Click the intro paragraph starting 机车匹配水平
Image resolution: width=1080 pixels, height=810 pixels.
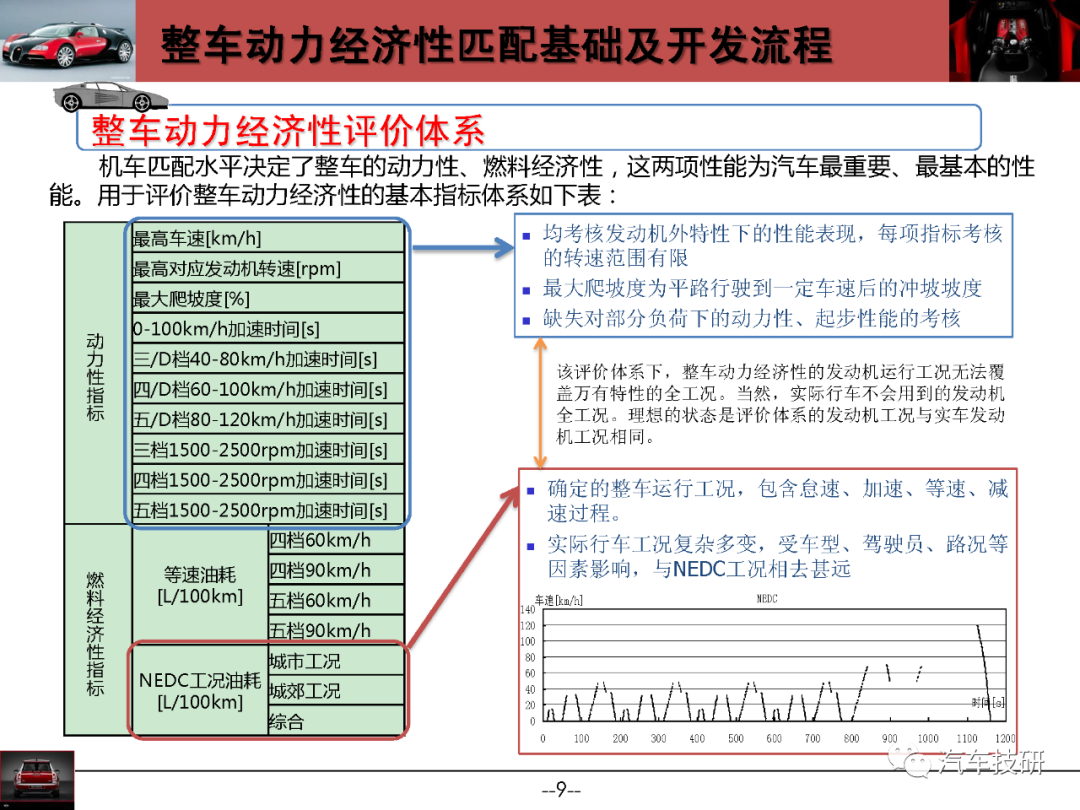[x=542, y=180]
